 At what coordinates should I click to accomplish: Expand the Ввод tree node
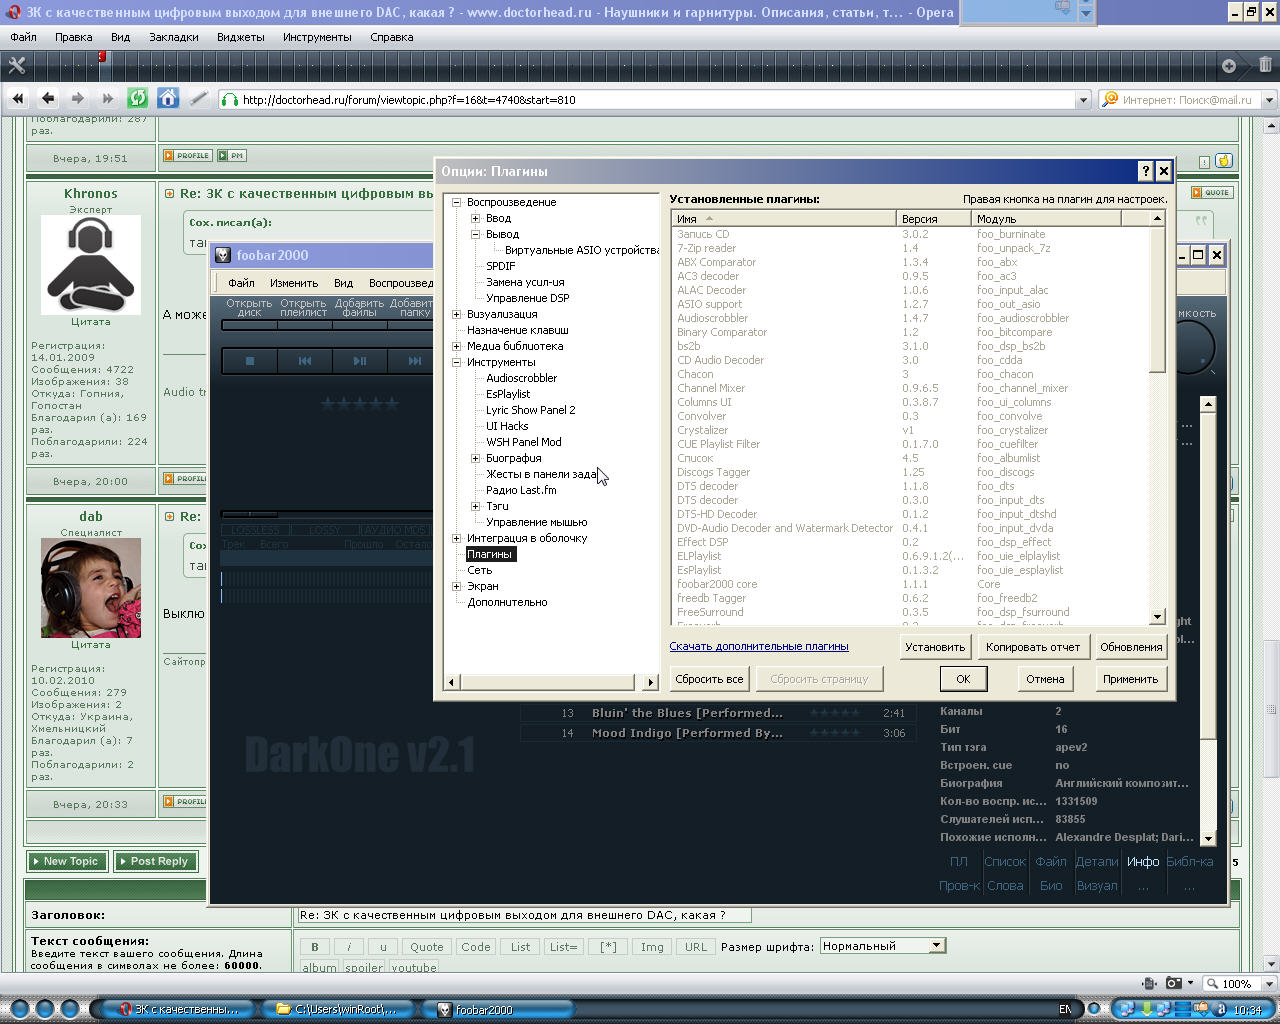[x=476, y=218]
